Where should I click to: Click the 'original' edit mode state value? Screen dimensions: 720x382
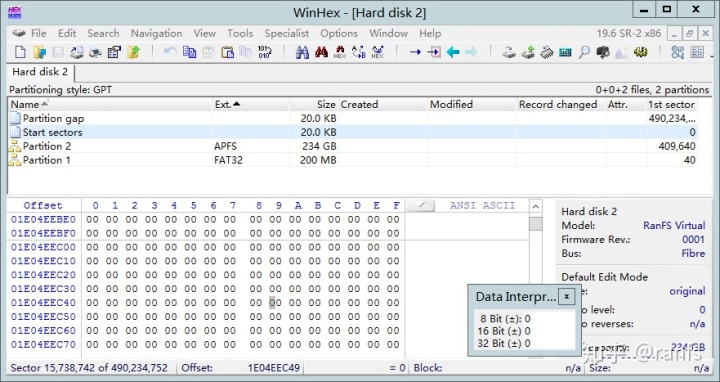pyautogui.click(x=687, y=291)
